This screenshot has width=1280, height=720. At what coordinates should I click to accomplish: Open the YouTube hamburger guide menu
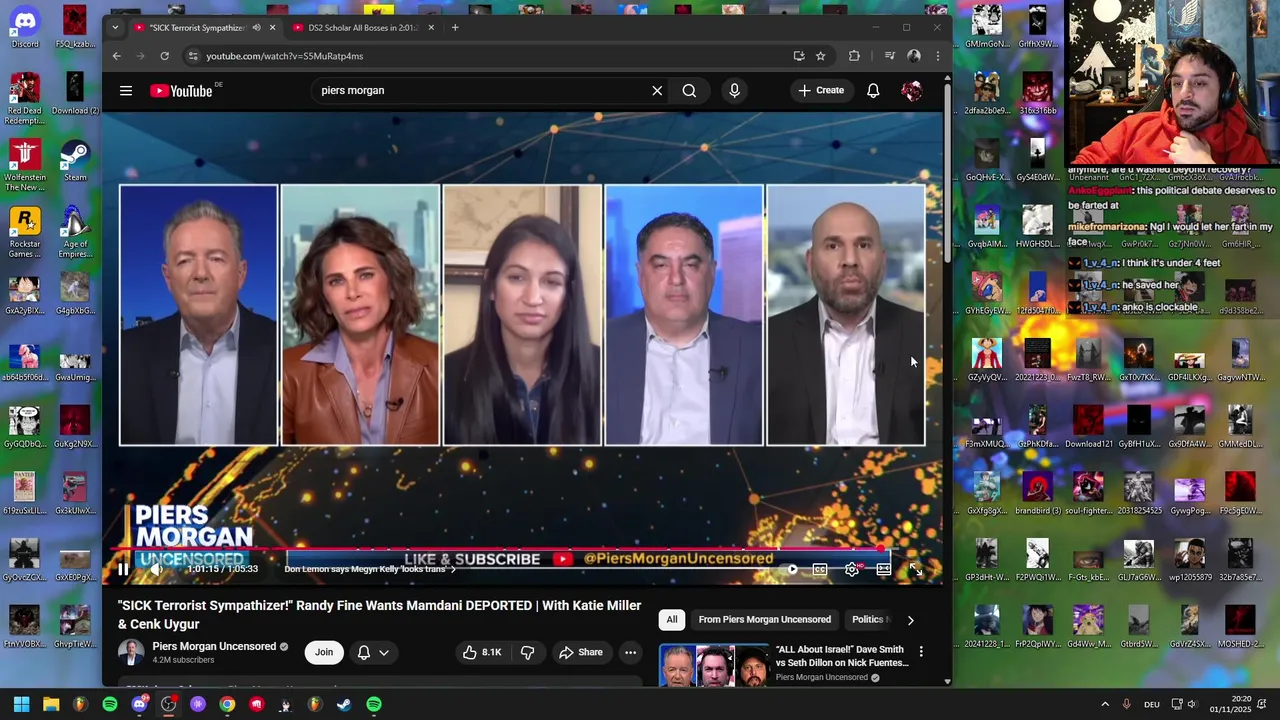(126, 90)
